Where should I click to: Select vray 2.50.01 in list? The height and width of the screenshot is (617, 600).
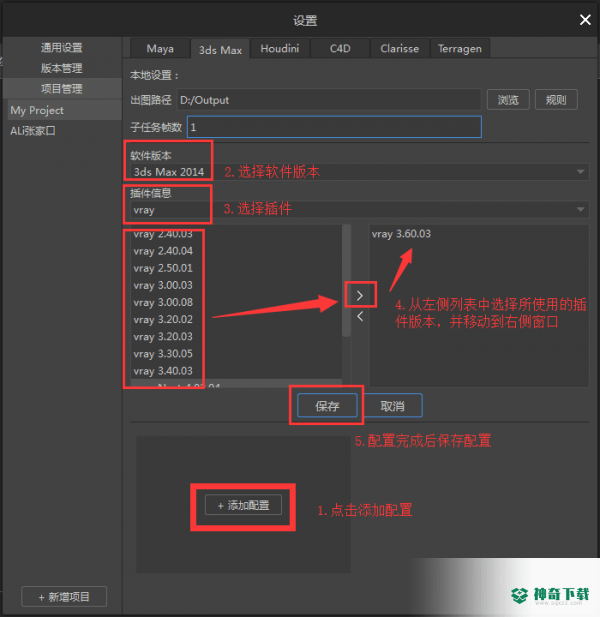(236, 268)
